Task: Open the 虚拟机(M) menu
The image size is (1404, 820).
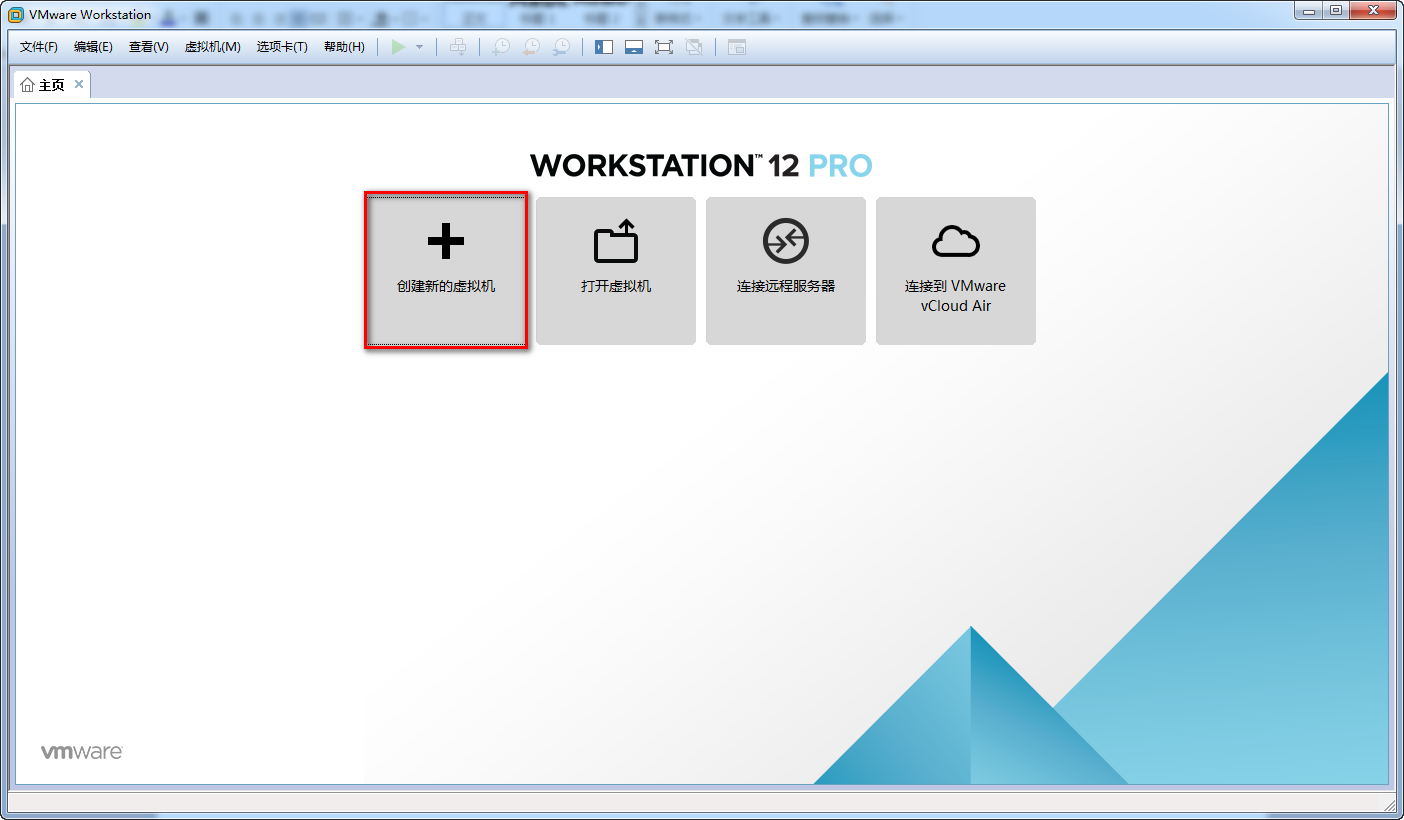Action: (212, 47)
